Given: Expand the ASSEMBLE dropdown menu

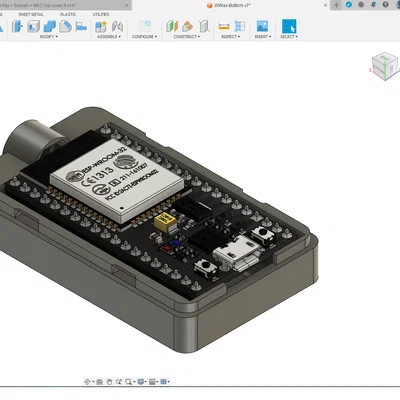Looking at the screenshot, I should (x=109, y=37).
